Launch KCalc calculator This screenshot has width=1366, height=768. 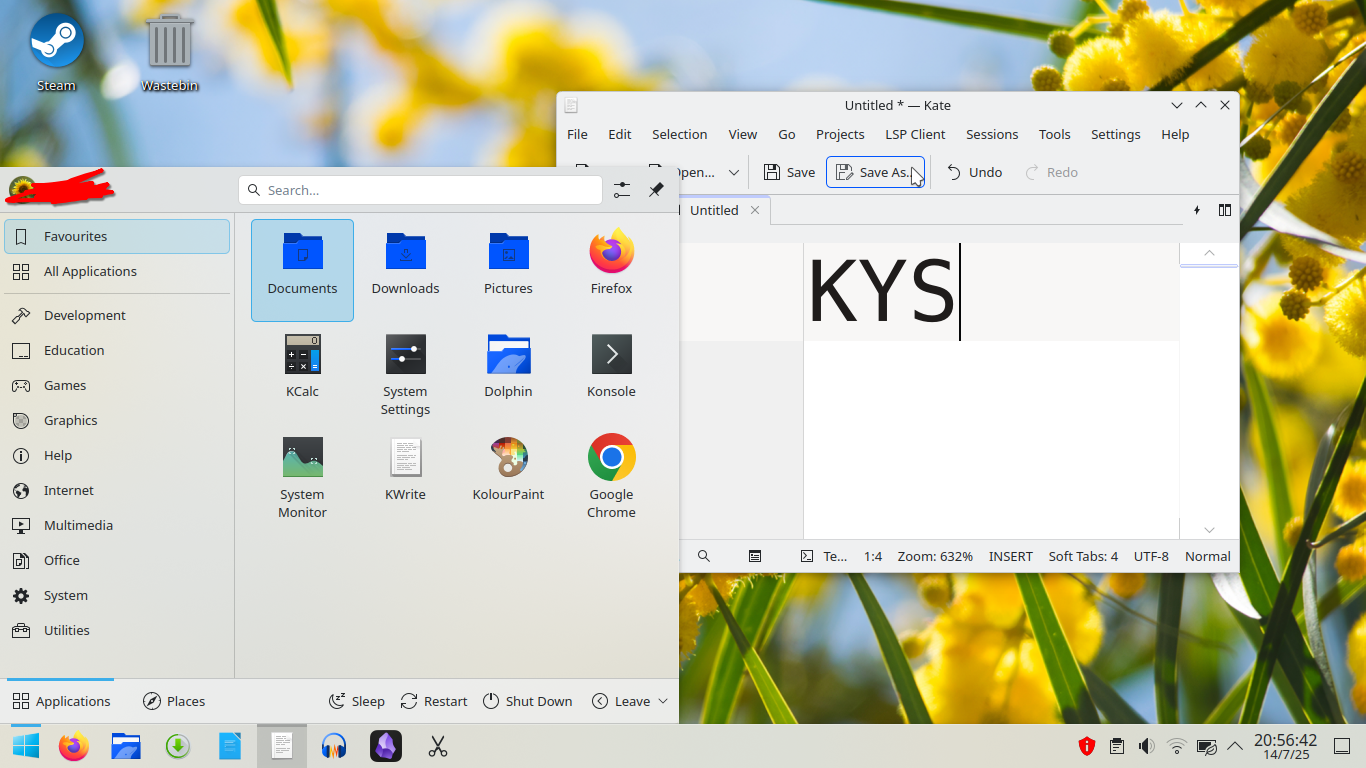(302, 373)
